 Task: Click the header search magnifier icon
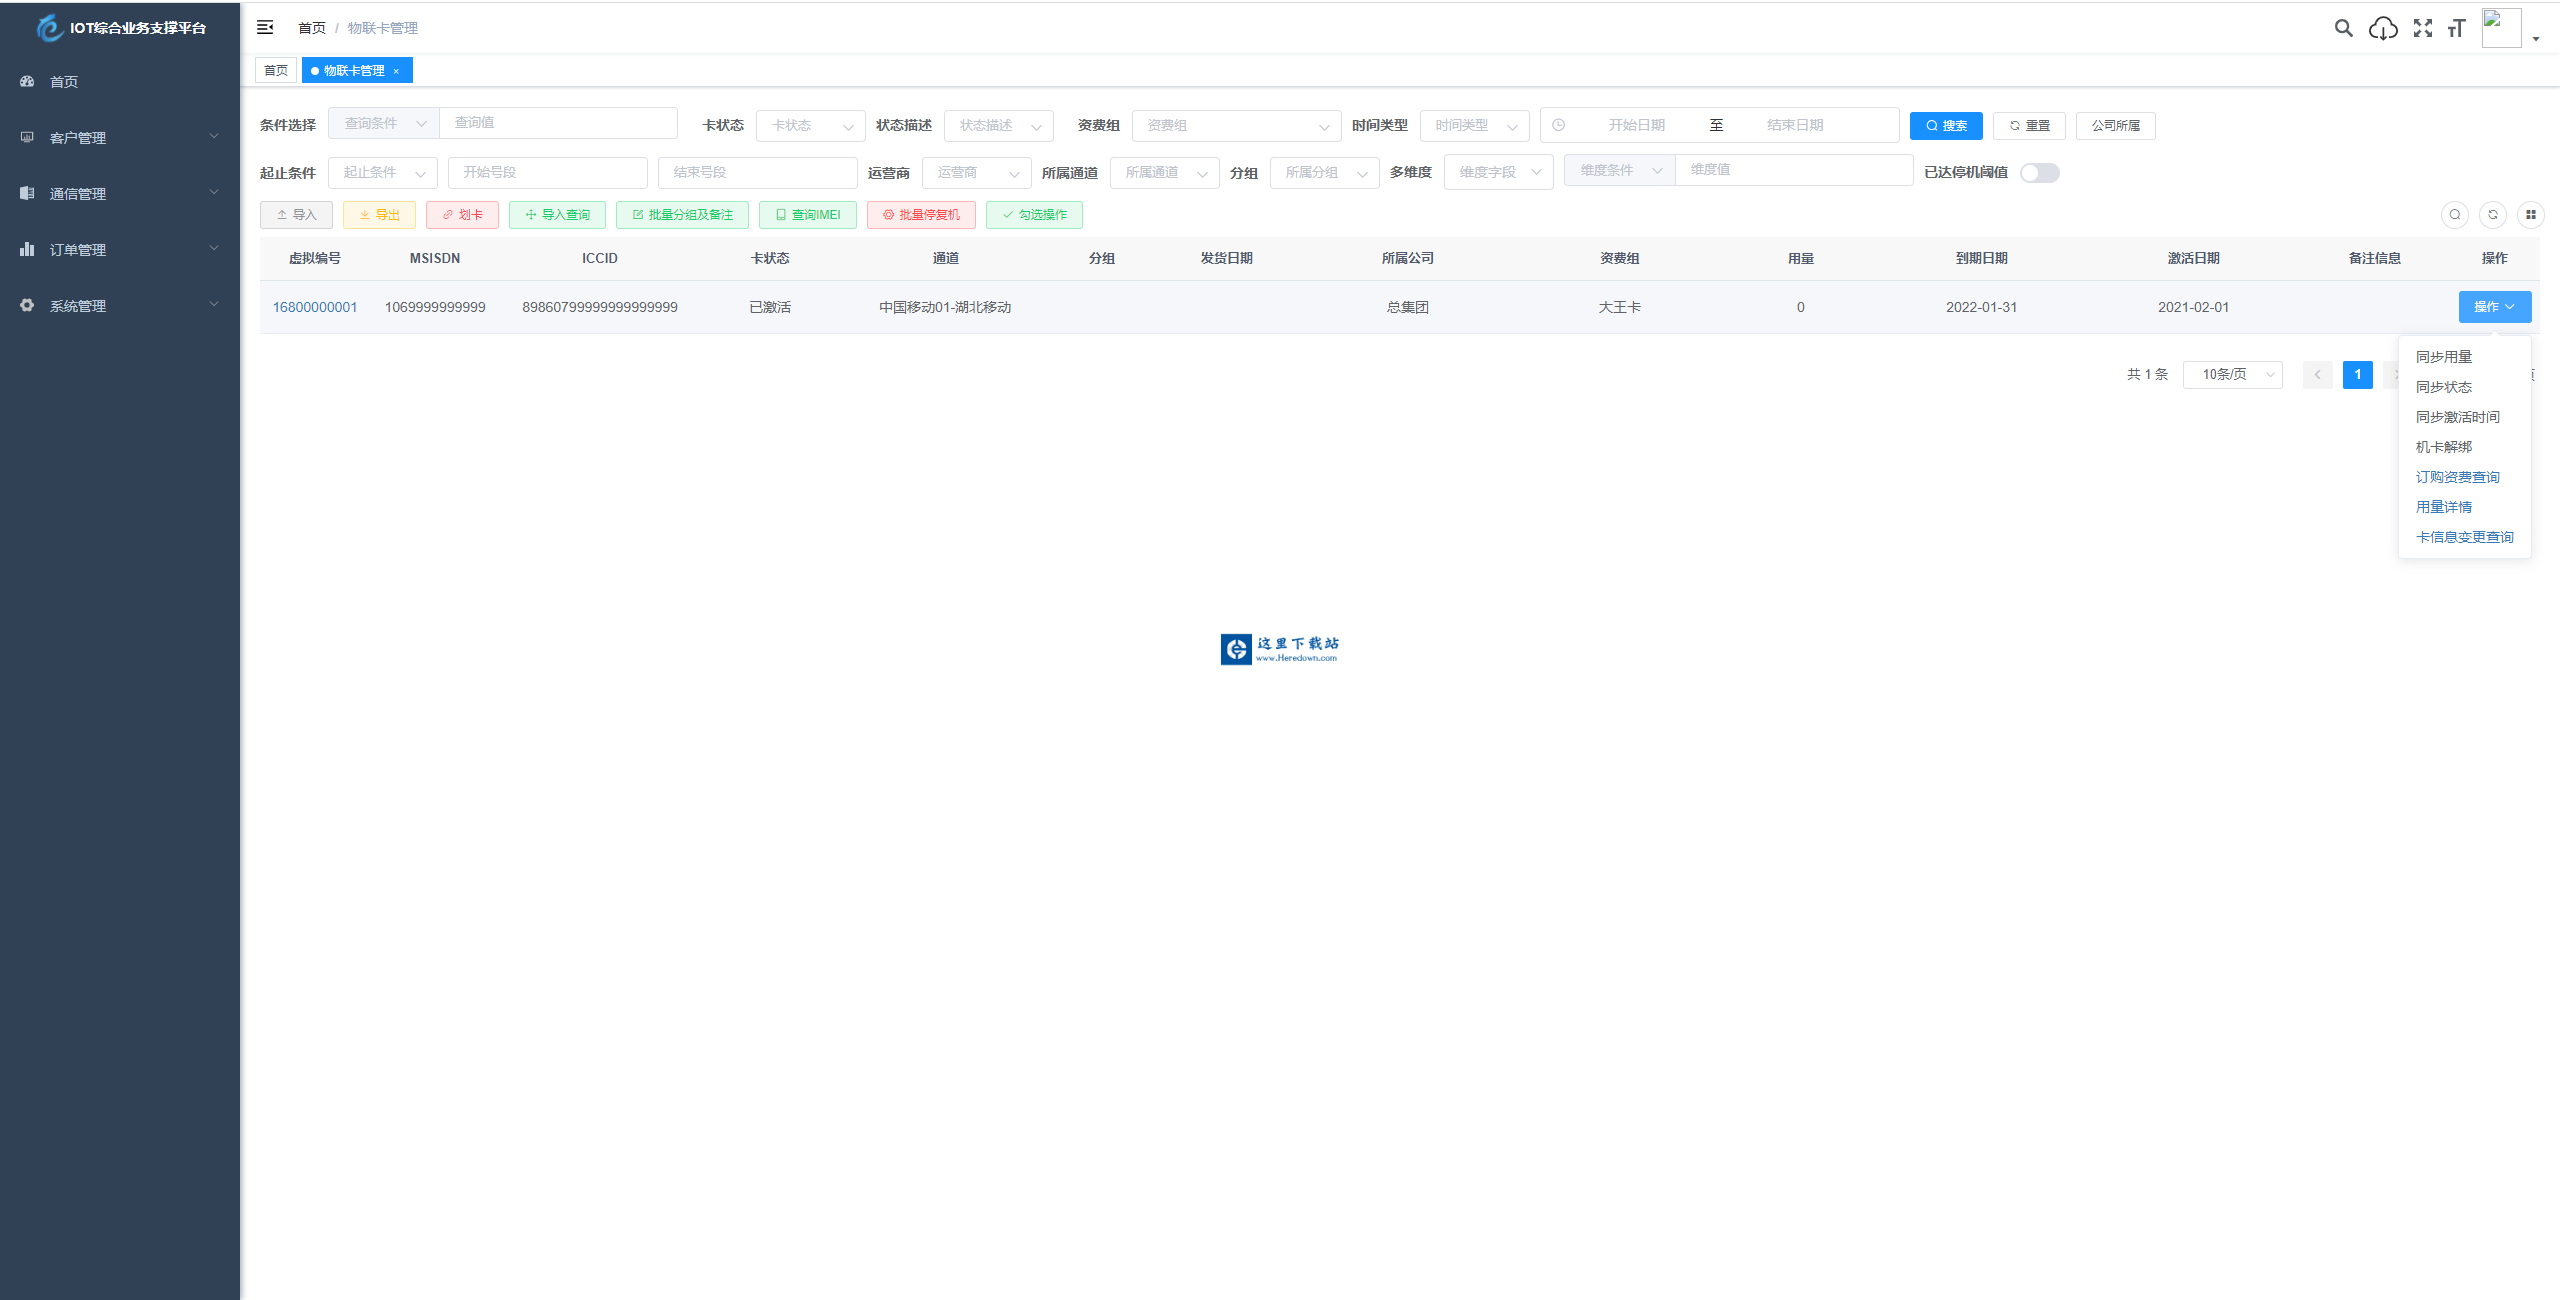click(2343, 28)
